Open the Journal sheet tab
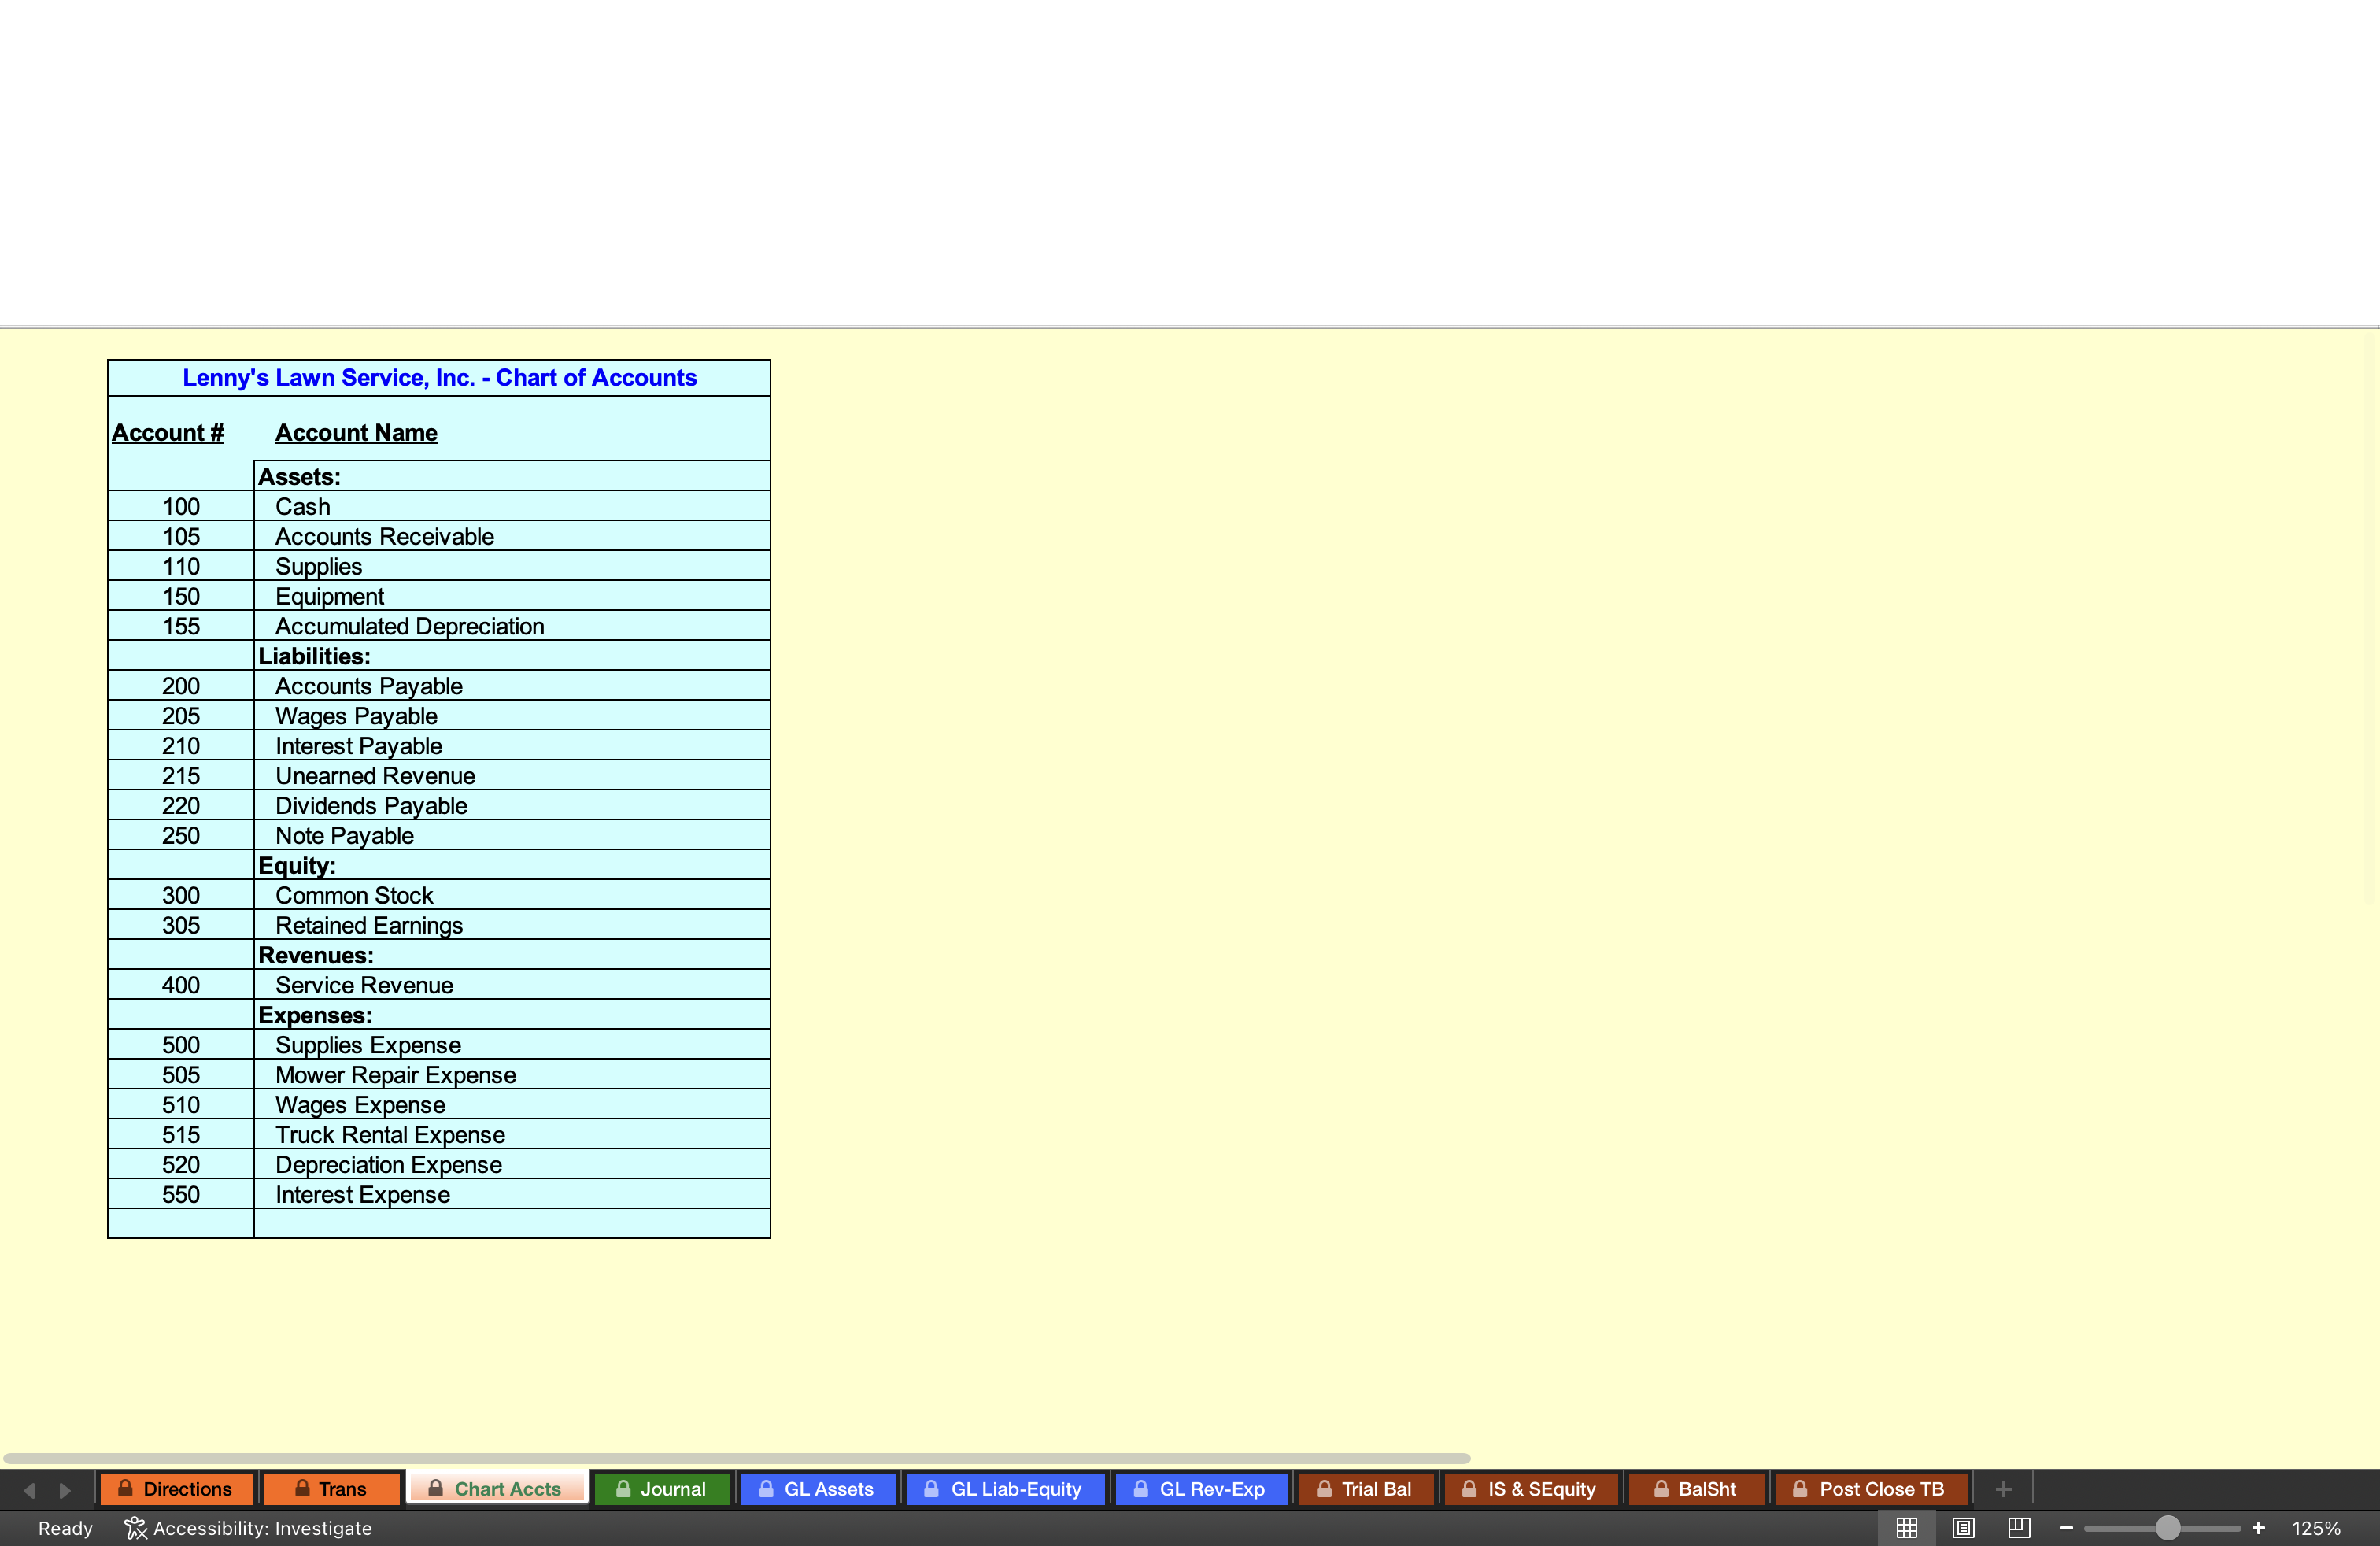This screenshot has height=1546, width=2380. (x=661, y=1489)
